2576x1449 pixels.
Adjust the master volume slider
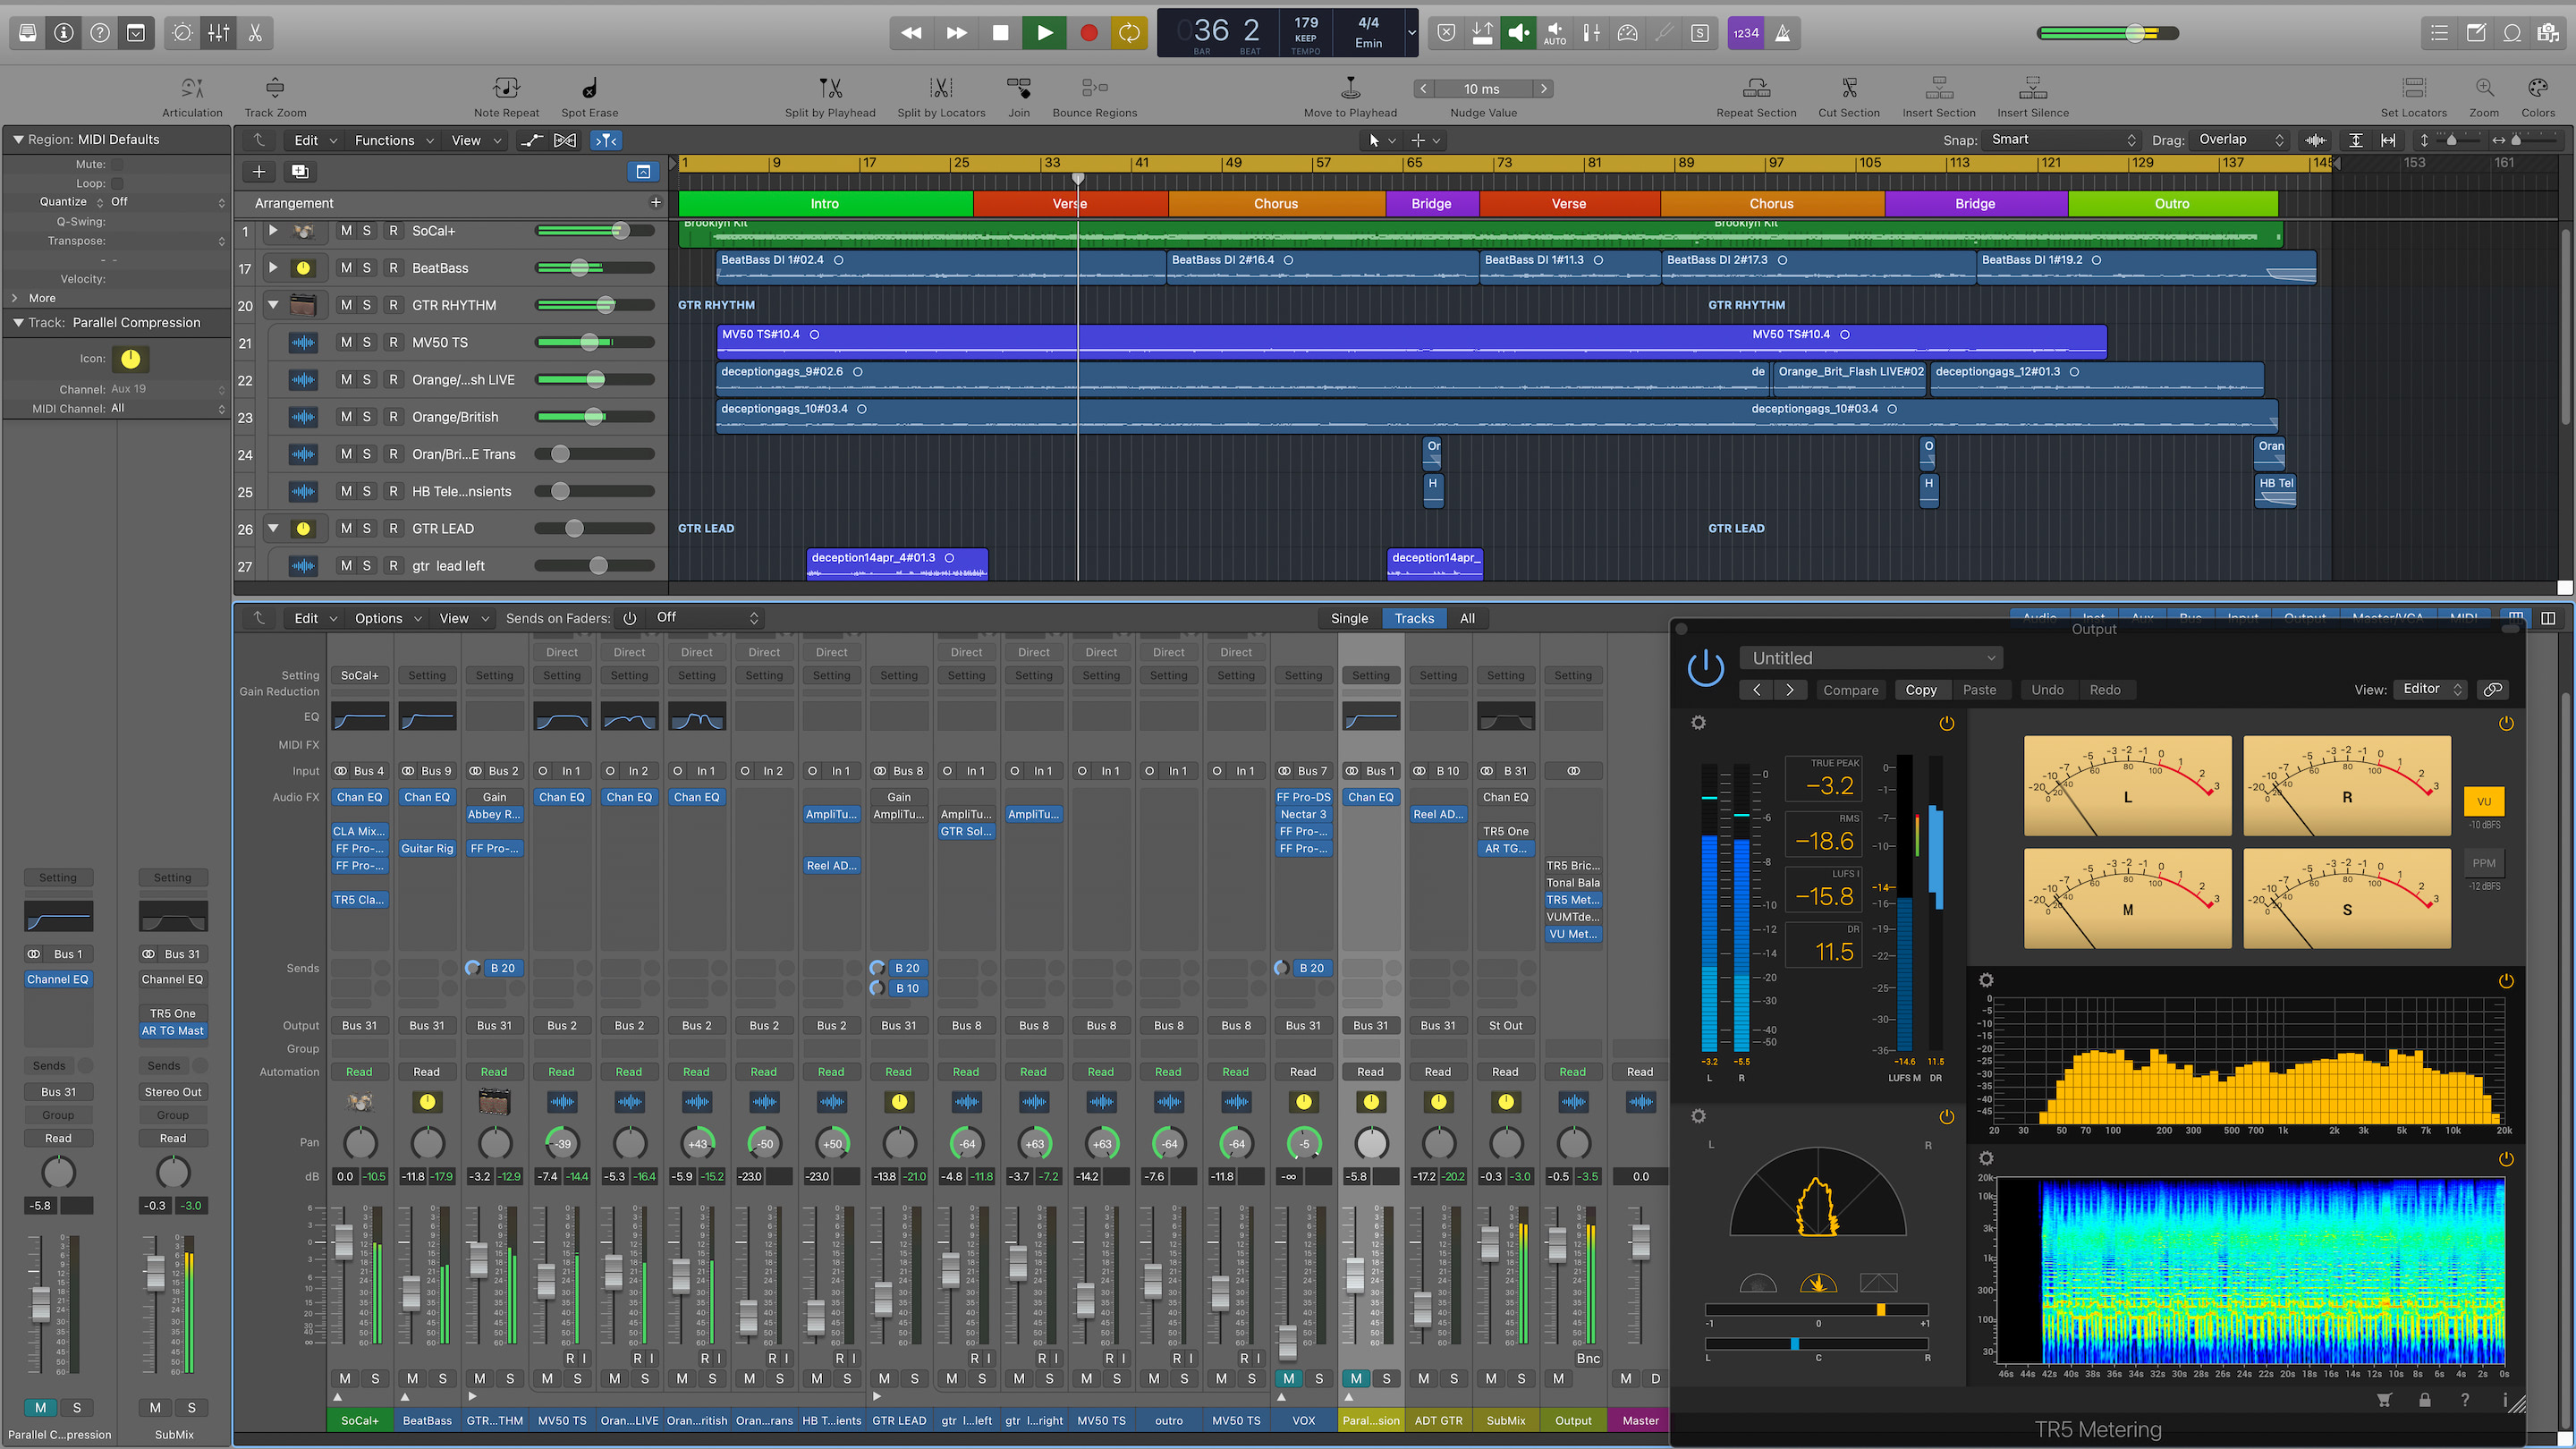pos(2108,33)
